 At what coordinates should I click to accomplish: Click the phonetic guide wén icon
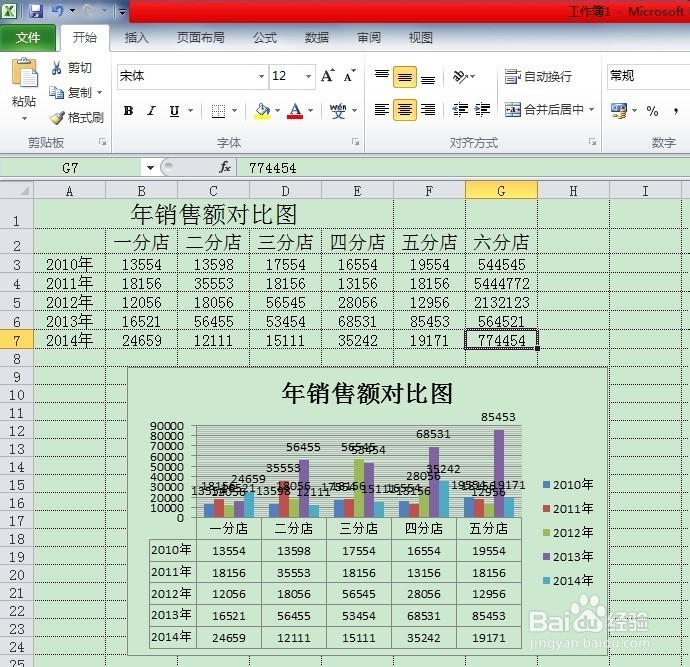click(x=338, y=111)
